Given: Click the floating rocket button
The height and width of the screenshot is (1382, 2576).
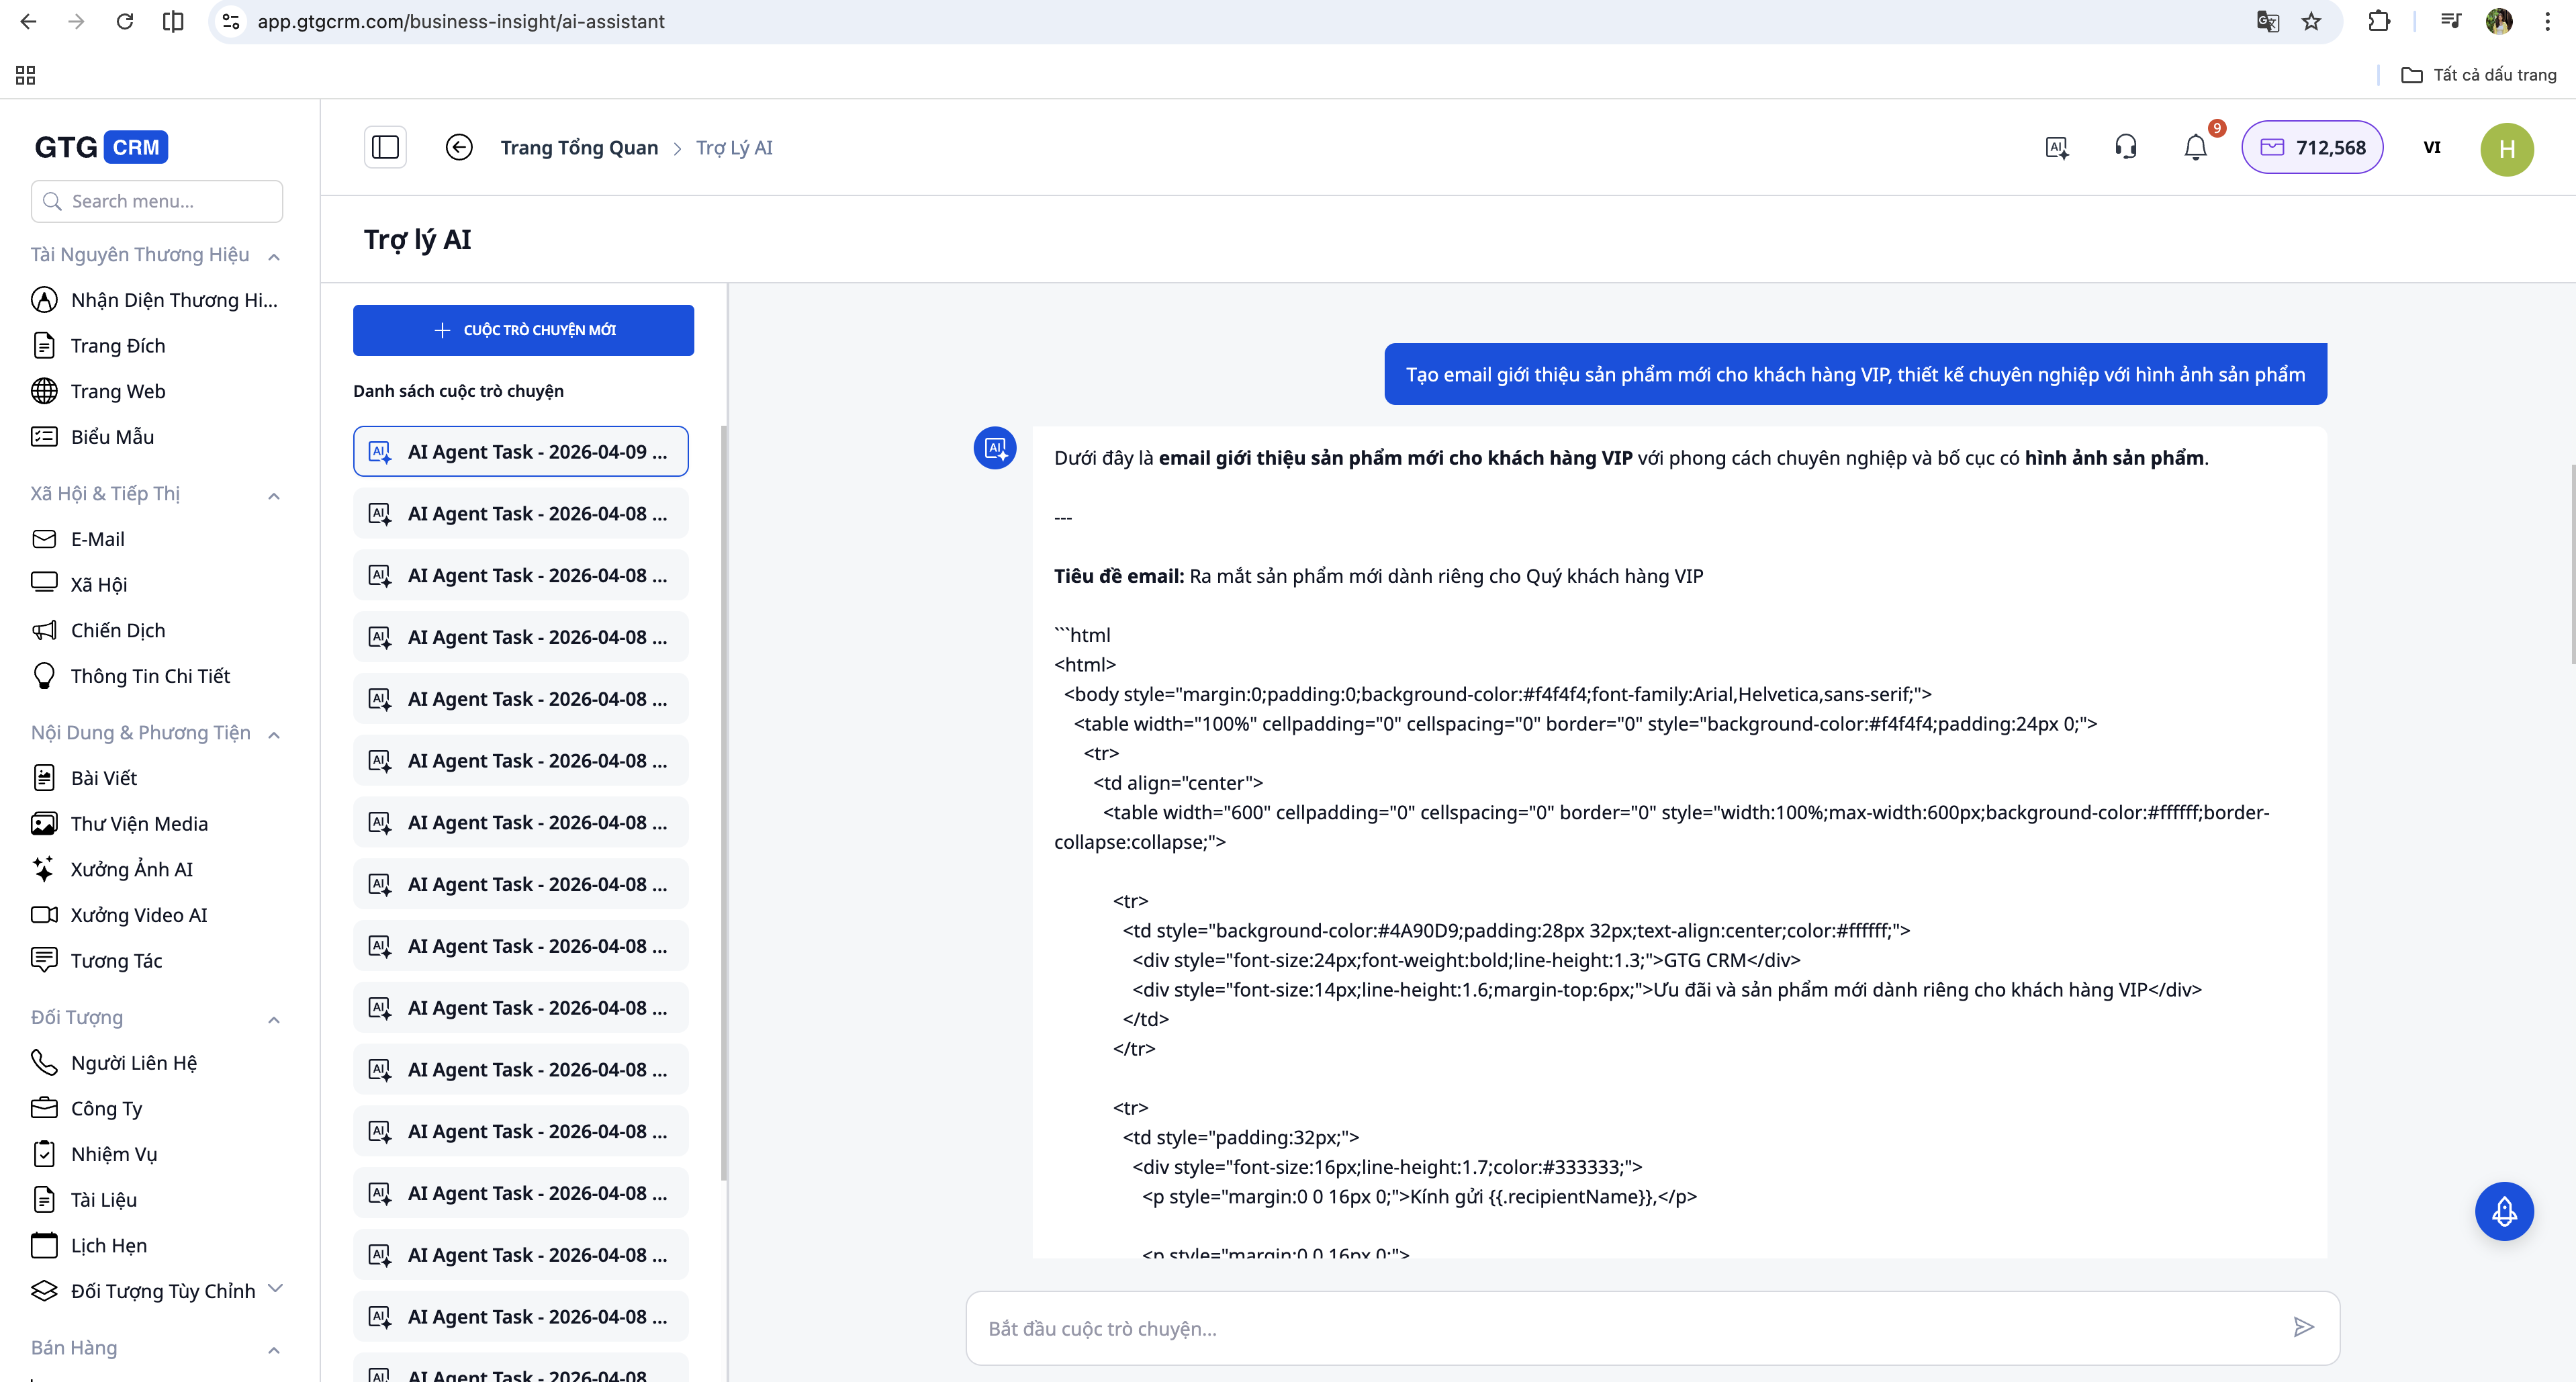Looking at the screenshot, I should [x=2504, y=1211].
